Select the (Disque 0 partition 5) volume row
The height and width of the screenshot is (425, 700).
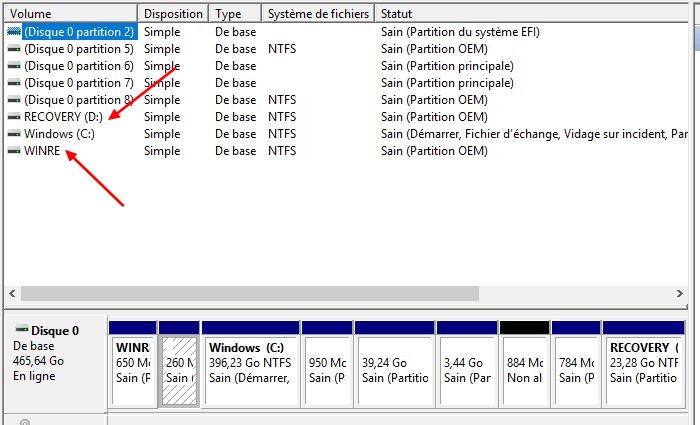(x=79, y=49)
